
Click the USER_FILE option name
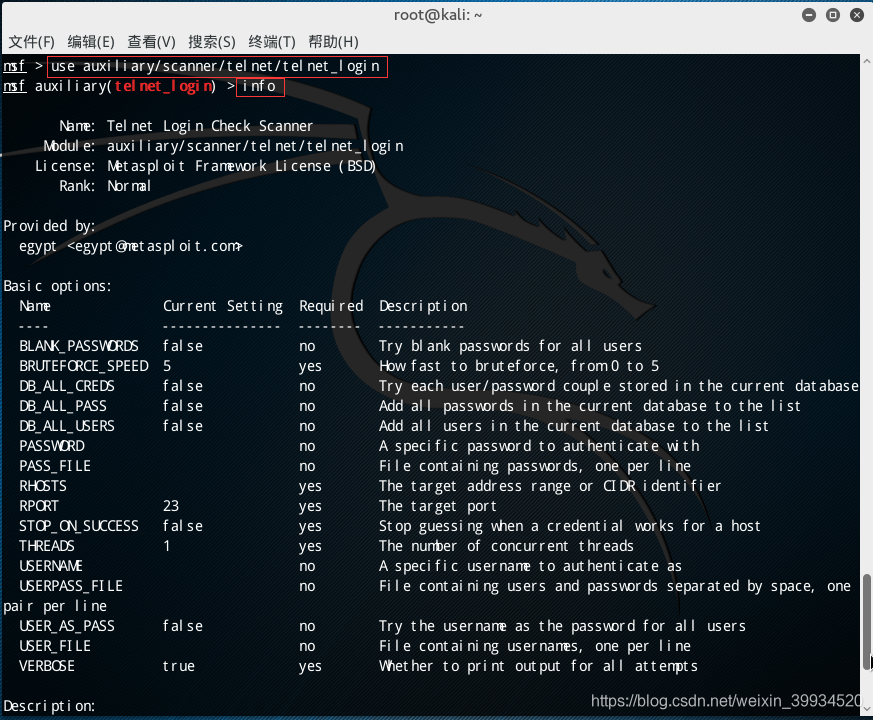[x=55, y=646]
